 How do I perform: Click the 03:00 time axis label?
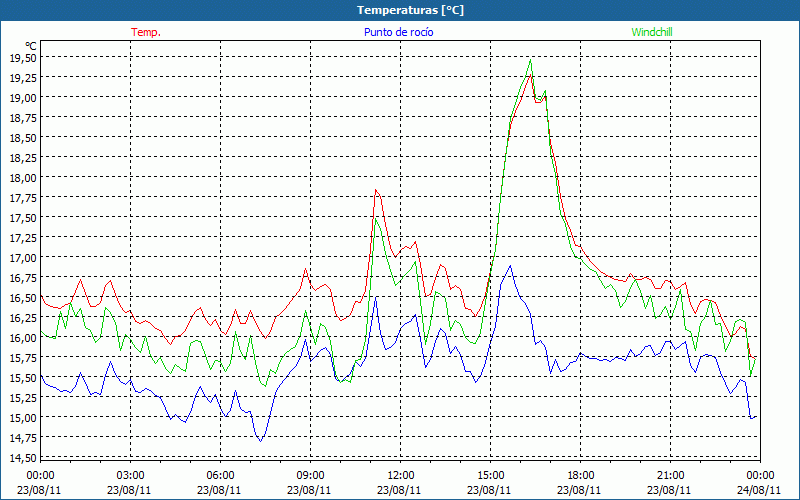[131, 476]
